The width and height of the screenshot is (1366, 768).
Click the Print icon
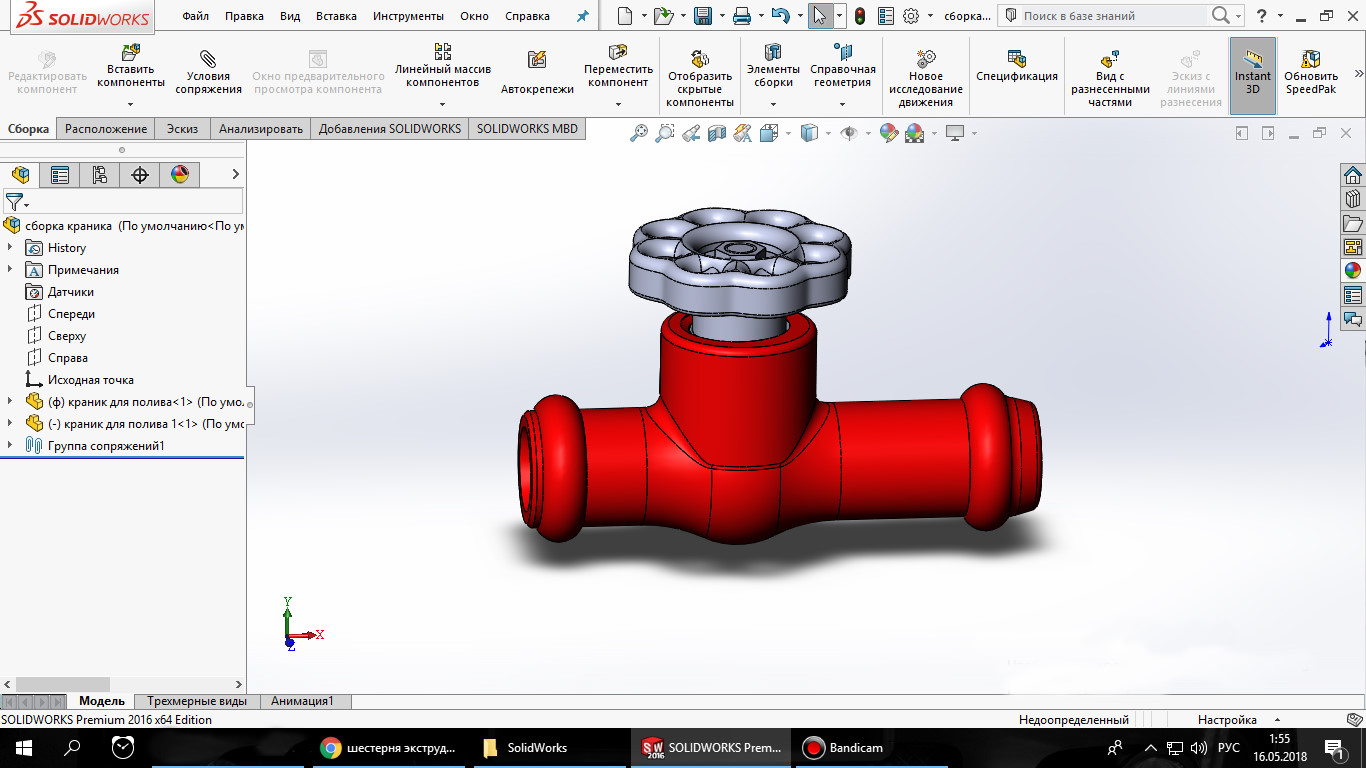[x=741, y=16]
